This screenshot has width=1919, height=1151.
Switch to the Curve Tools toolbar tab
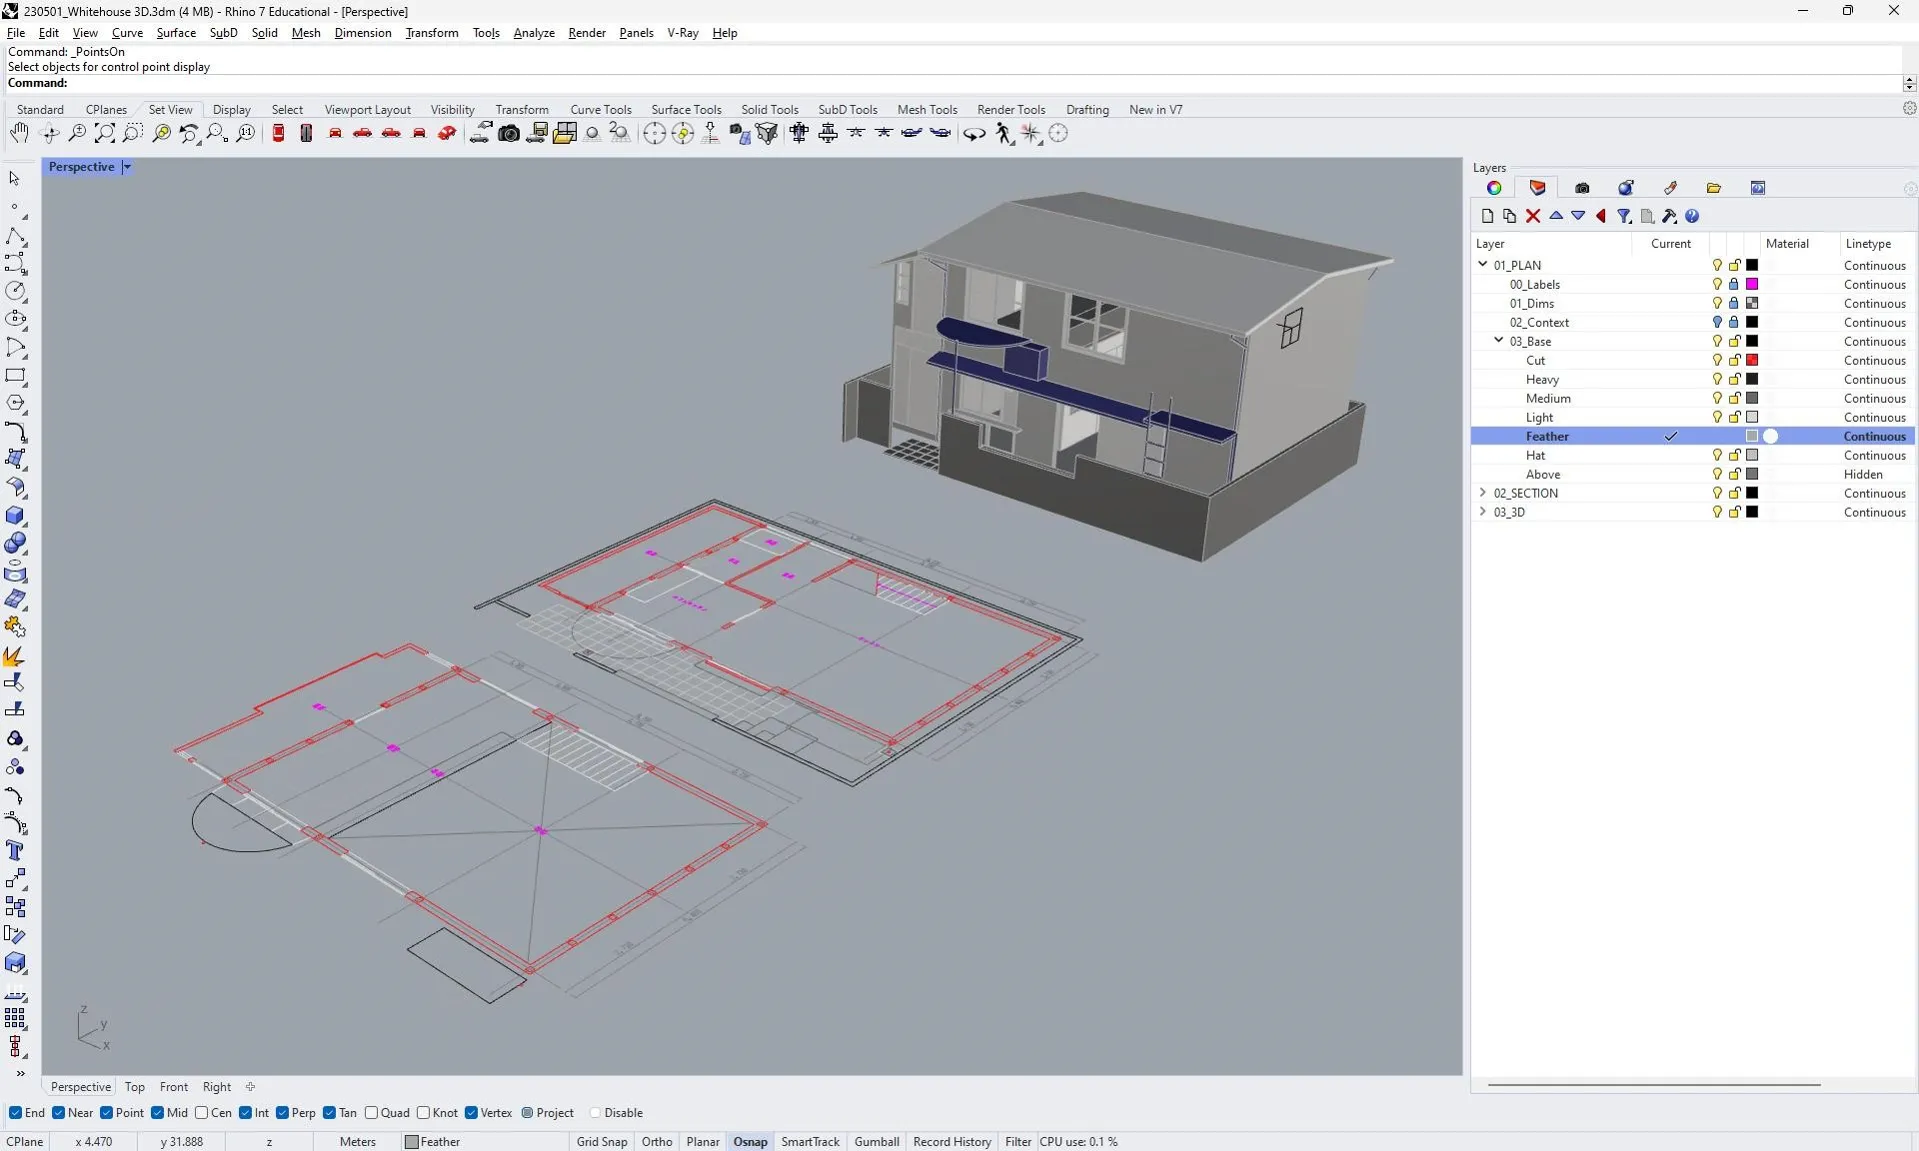(x=600, y=110)
